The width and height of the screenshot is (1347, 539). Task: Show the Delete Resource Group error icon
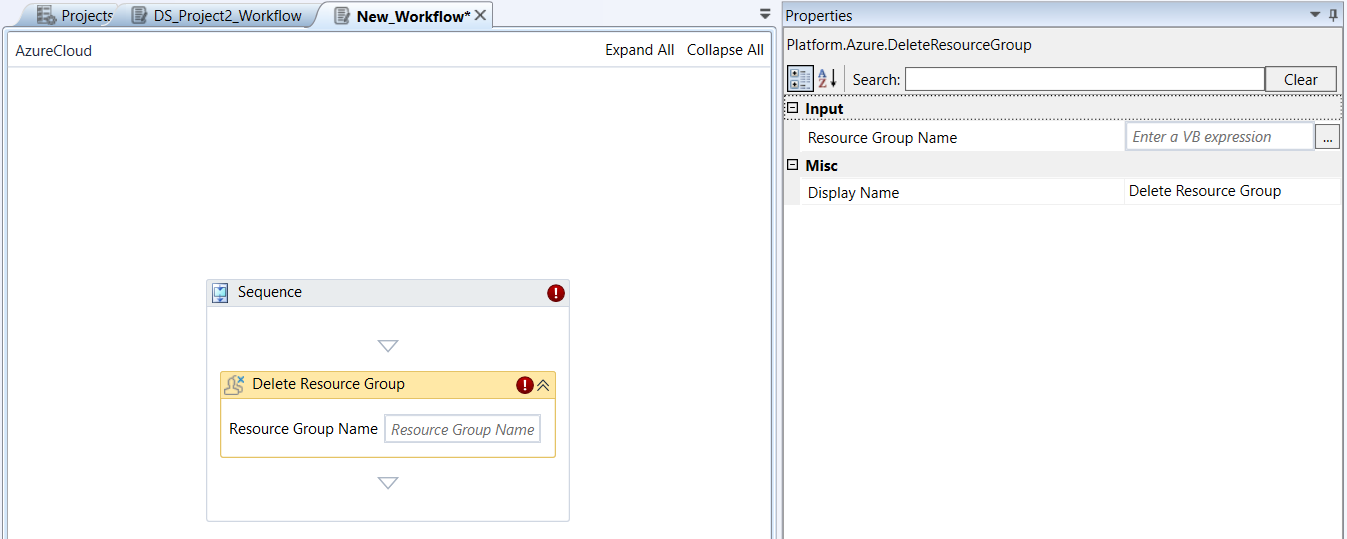click(x=524, y=385)
